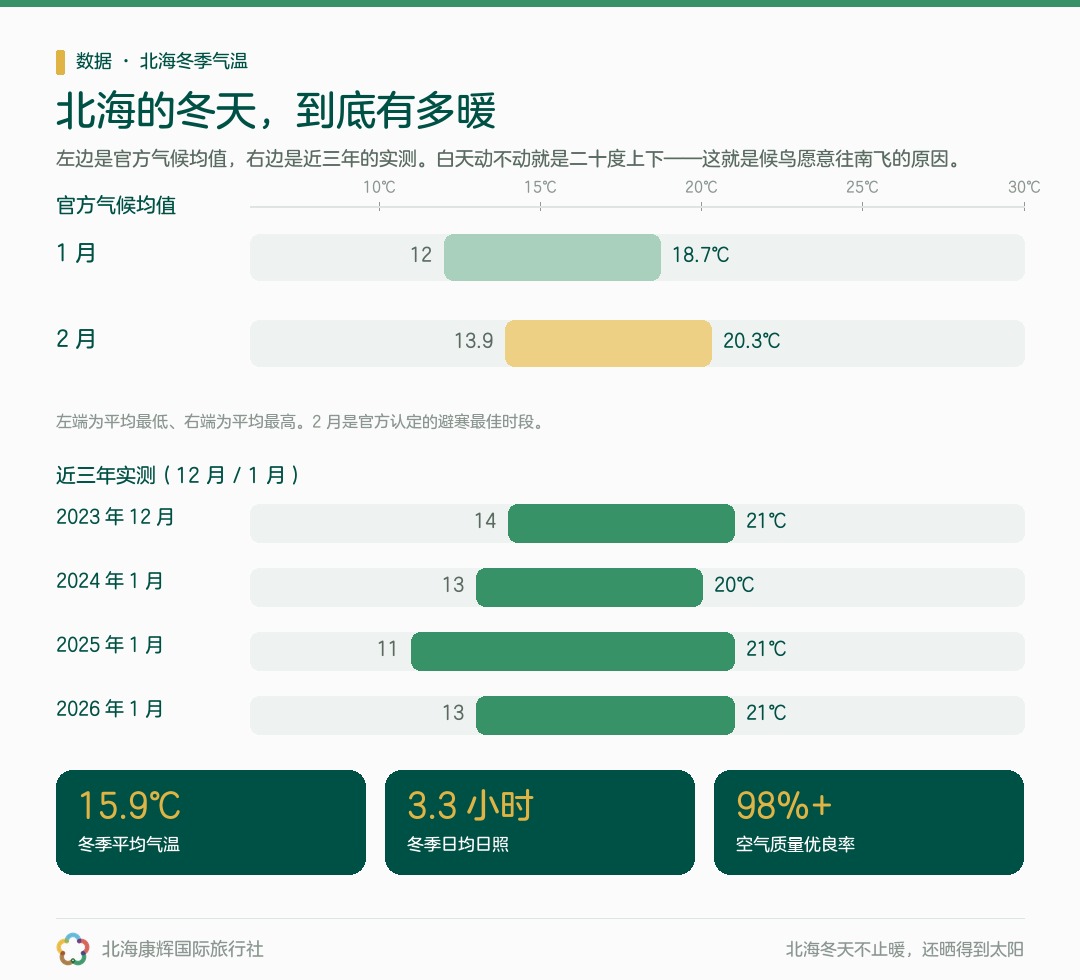Click the 13.9 low value label
The image size is (1080, 980).
[474, 341]
